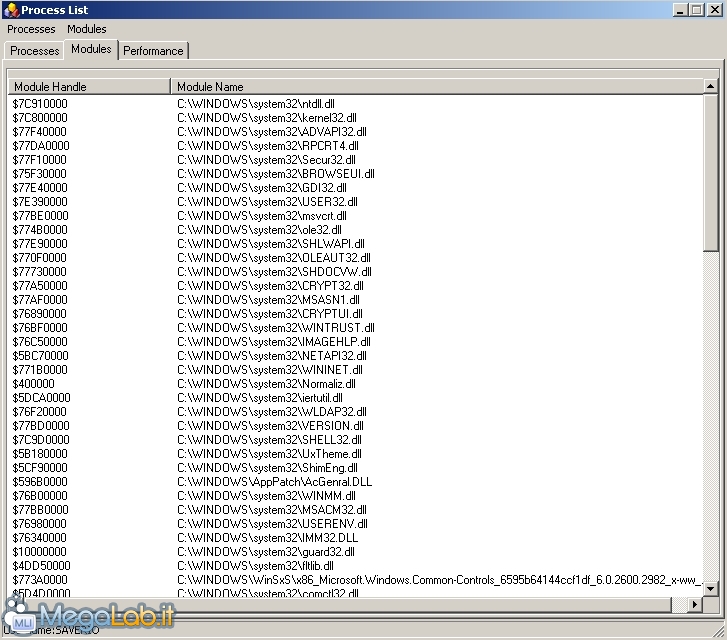The image size is (727, 640).
Task: Select the WININET.dll module row
Action: coord(356,370)
